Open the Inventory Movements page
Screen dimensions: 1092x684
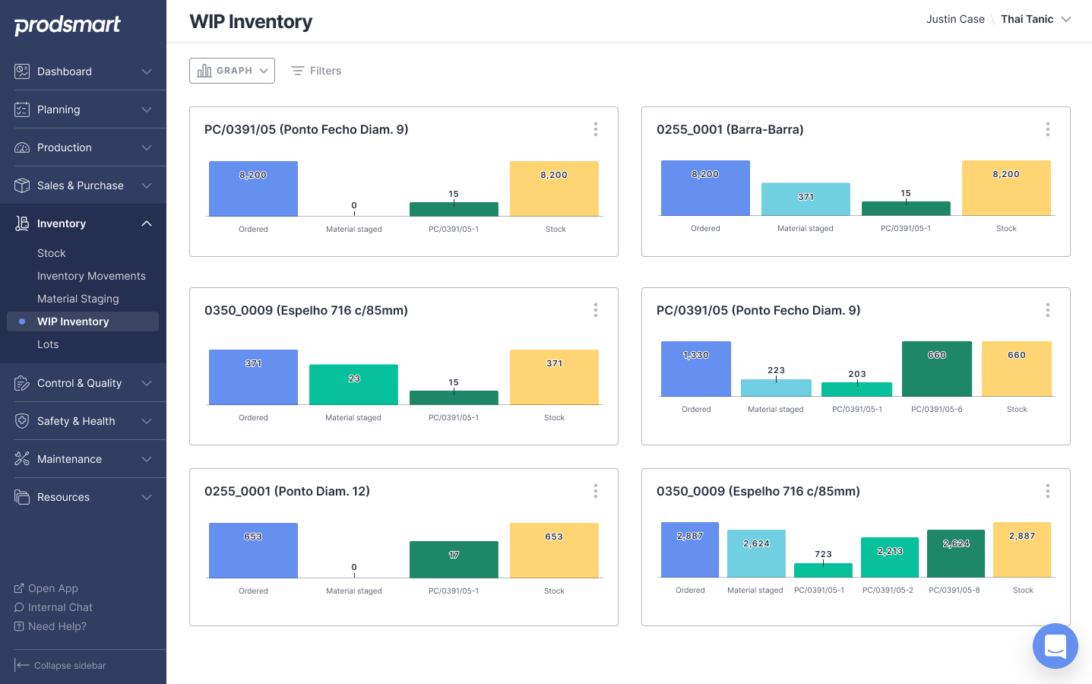(x=91, y=275)
